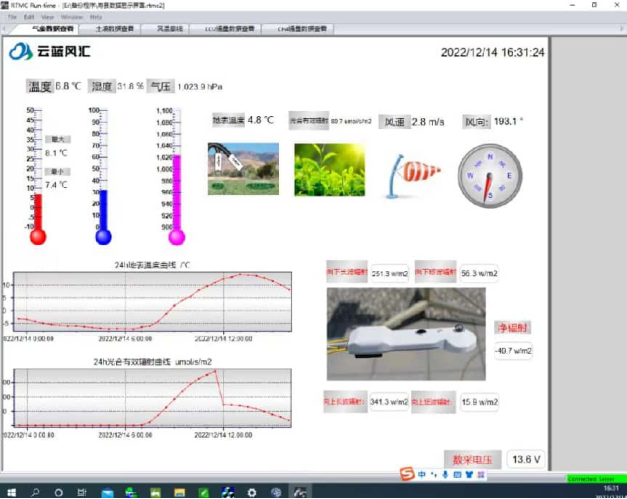Viewport: 627px width, 499px height.
Task: Click the 341.3 w/m2 value box
Action: coord(389,402)
